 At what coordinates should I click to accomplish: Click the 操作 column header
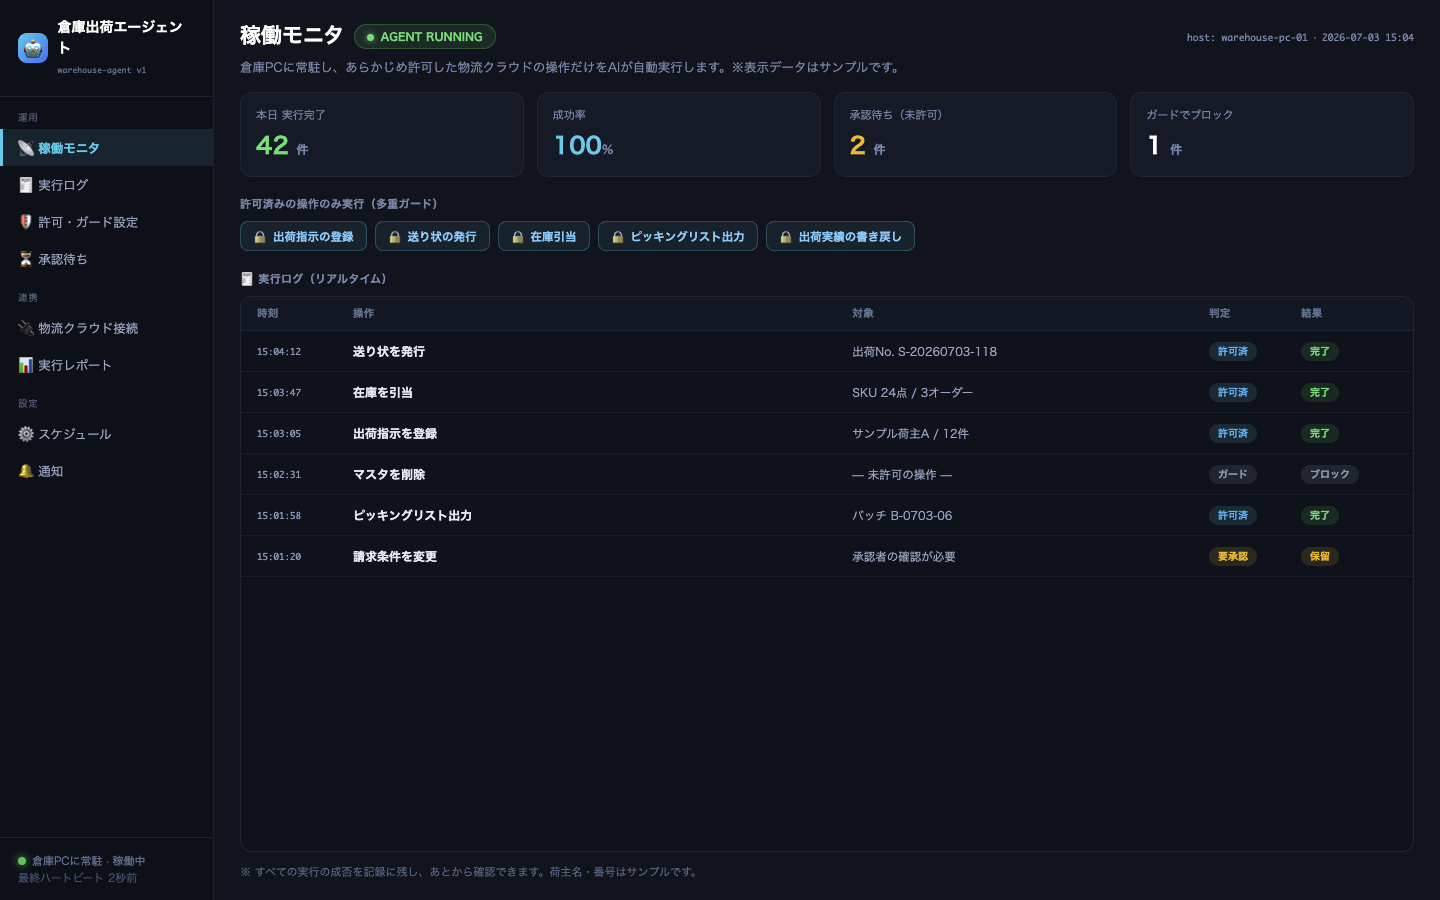click(x=364, y=314)
